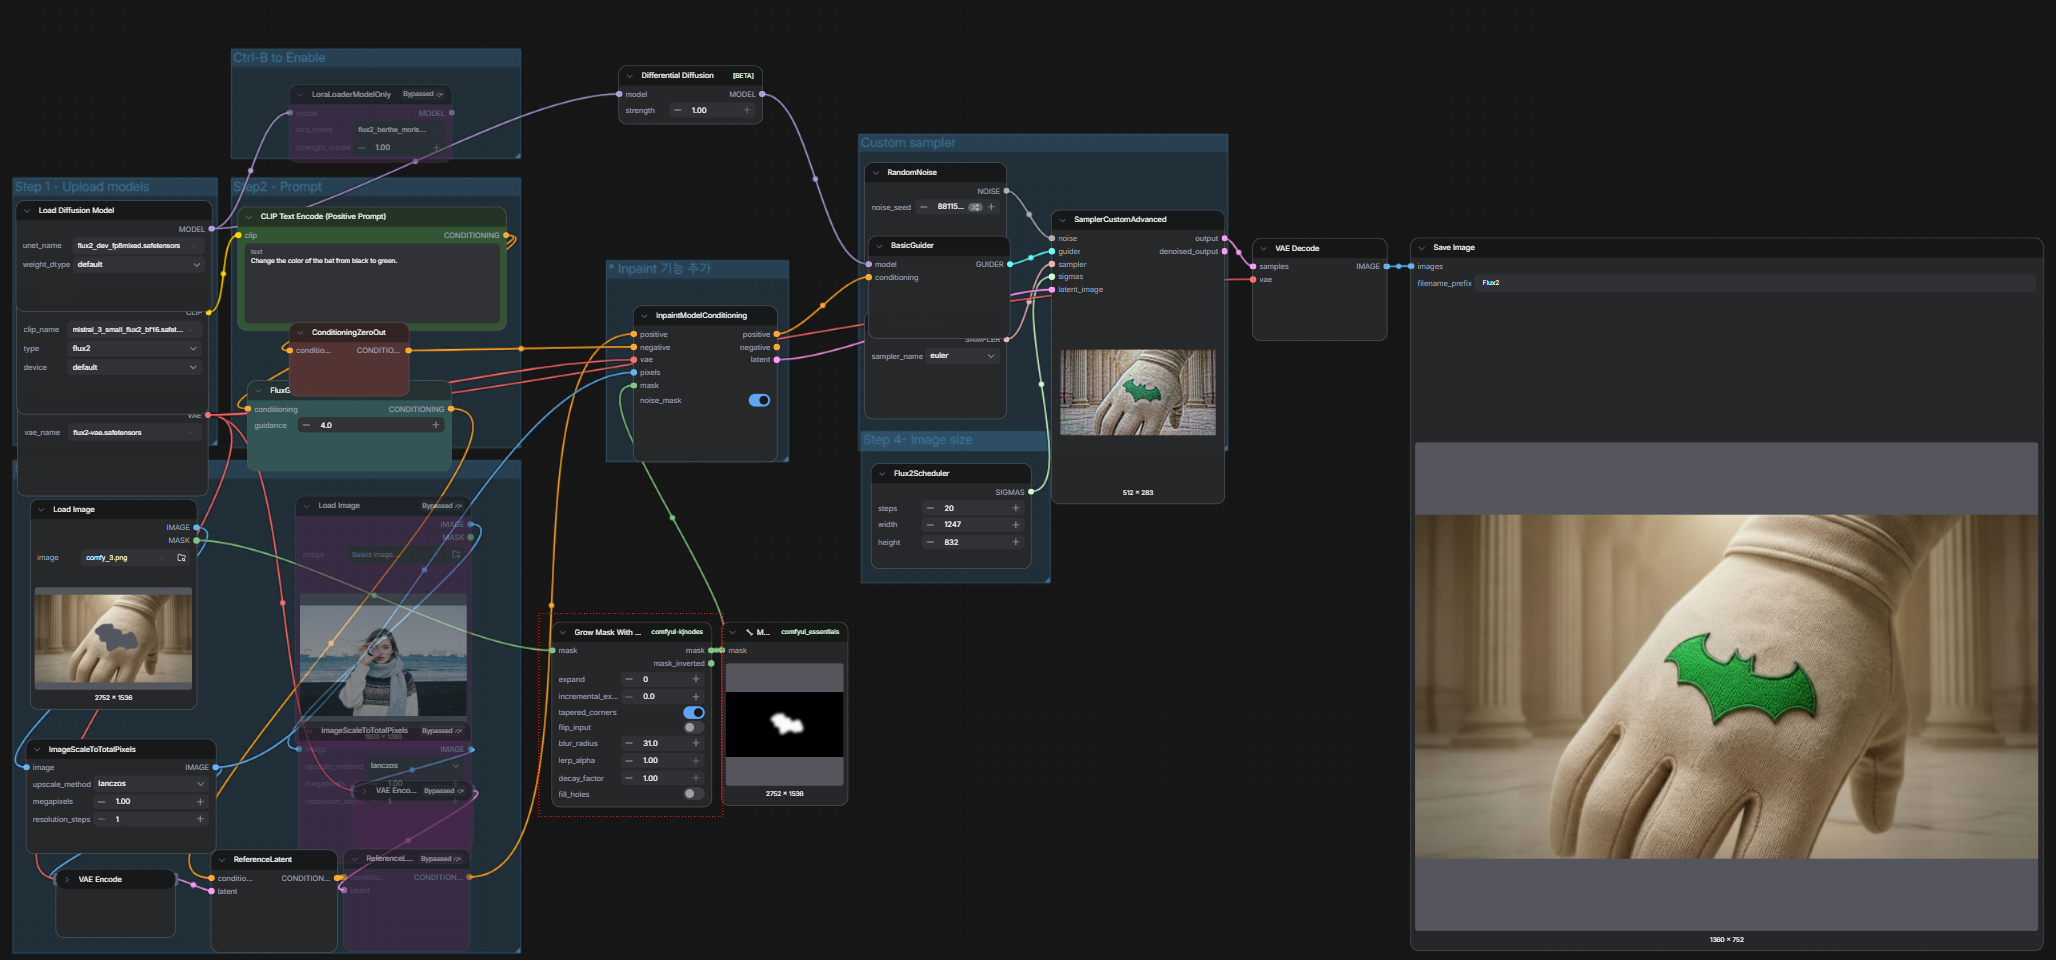The height and width of the screenshot is (960, 2056).
Task: Open image dropdown showing comfy_3.png
Action: [127, 558]
